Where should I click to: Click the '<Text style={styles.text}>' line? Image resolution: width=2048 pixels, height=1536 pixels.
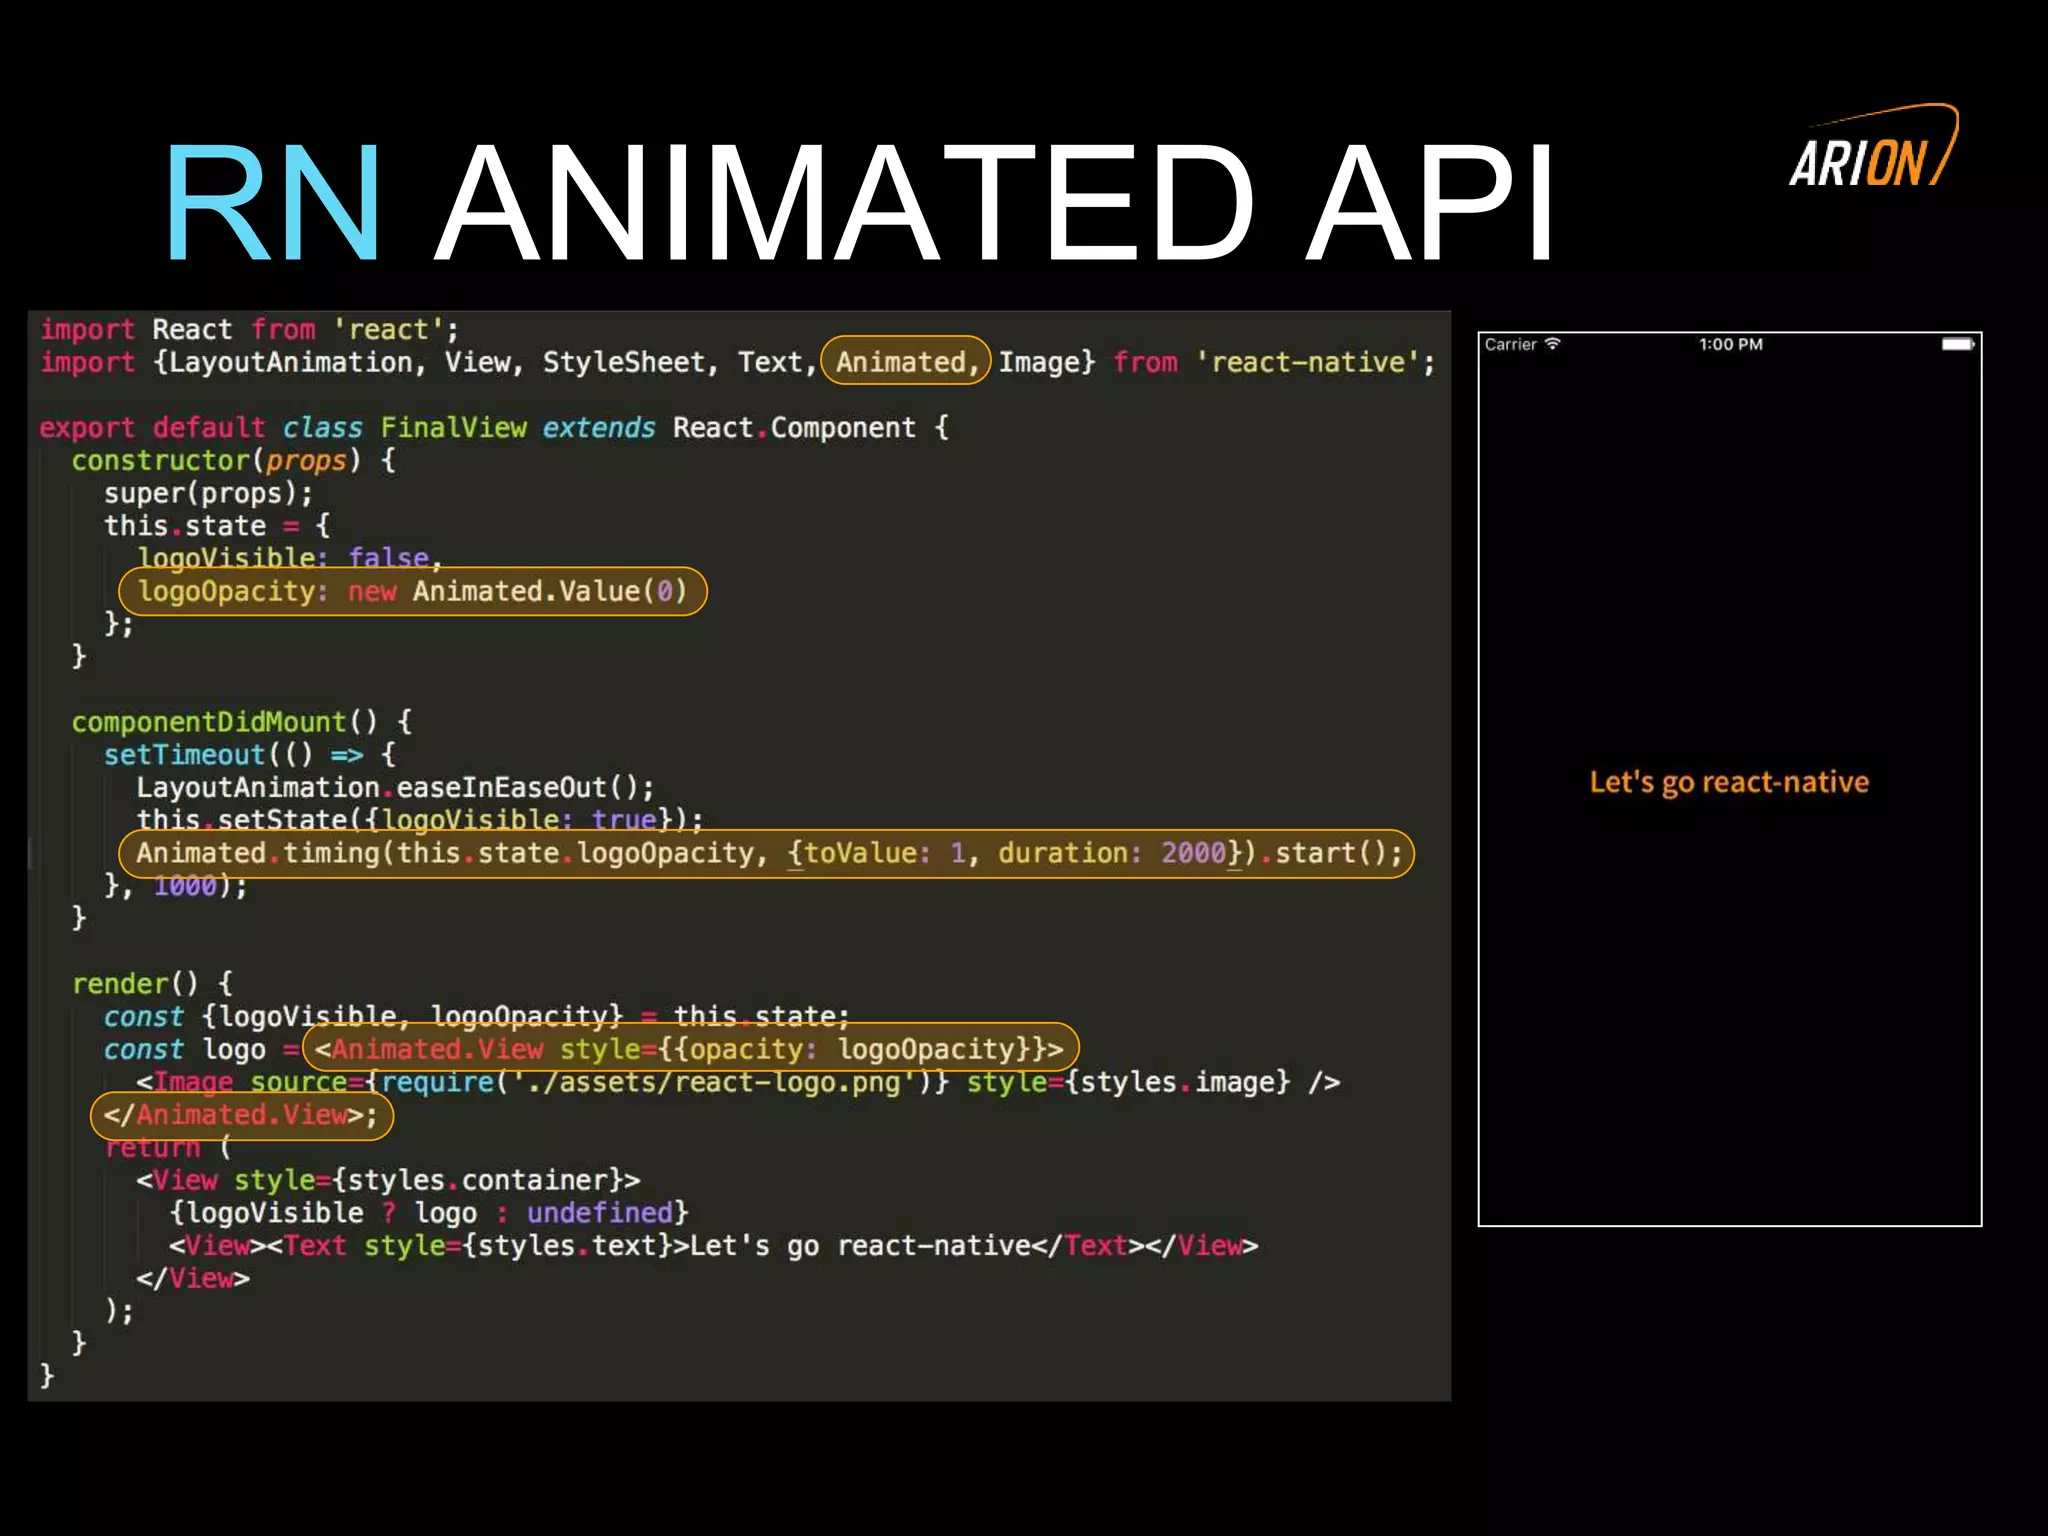[713, 1246]
